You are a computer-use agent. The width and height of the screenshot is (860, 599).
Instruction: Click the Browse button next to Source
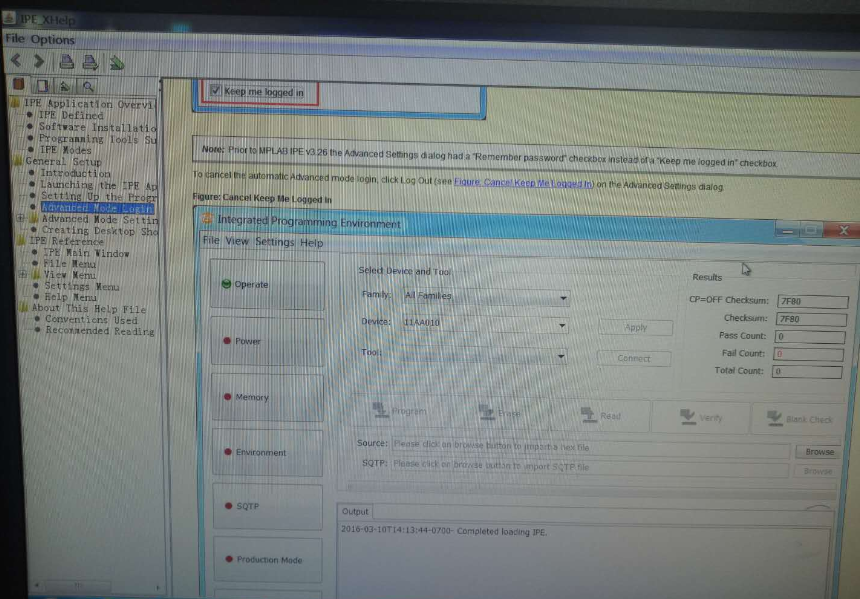tap(819, 451)
